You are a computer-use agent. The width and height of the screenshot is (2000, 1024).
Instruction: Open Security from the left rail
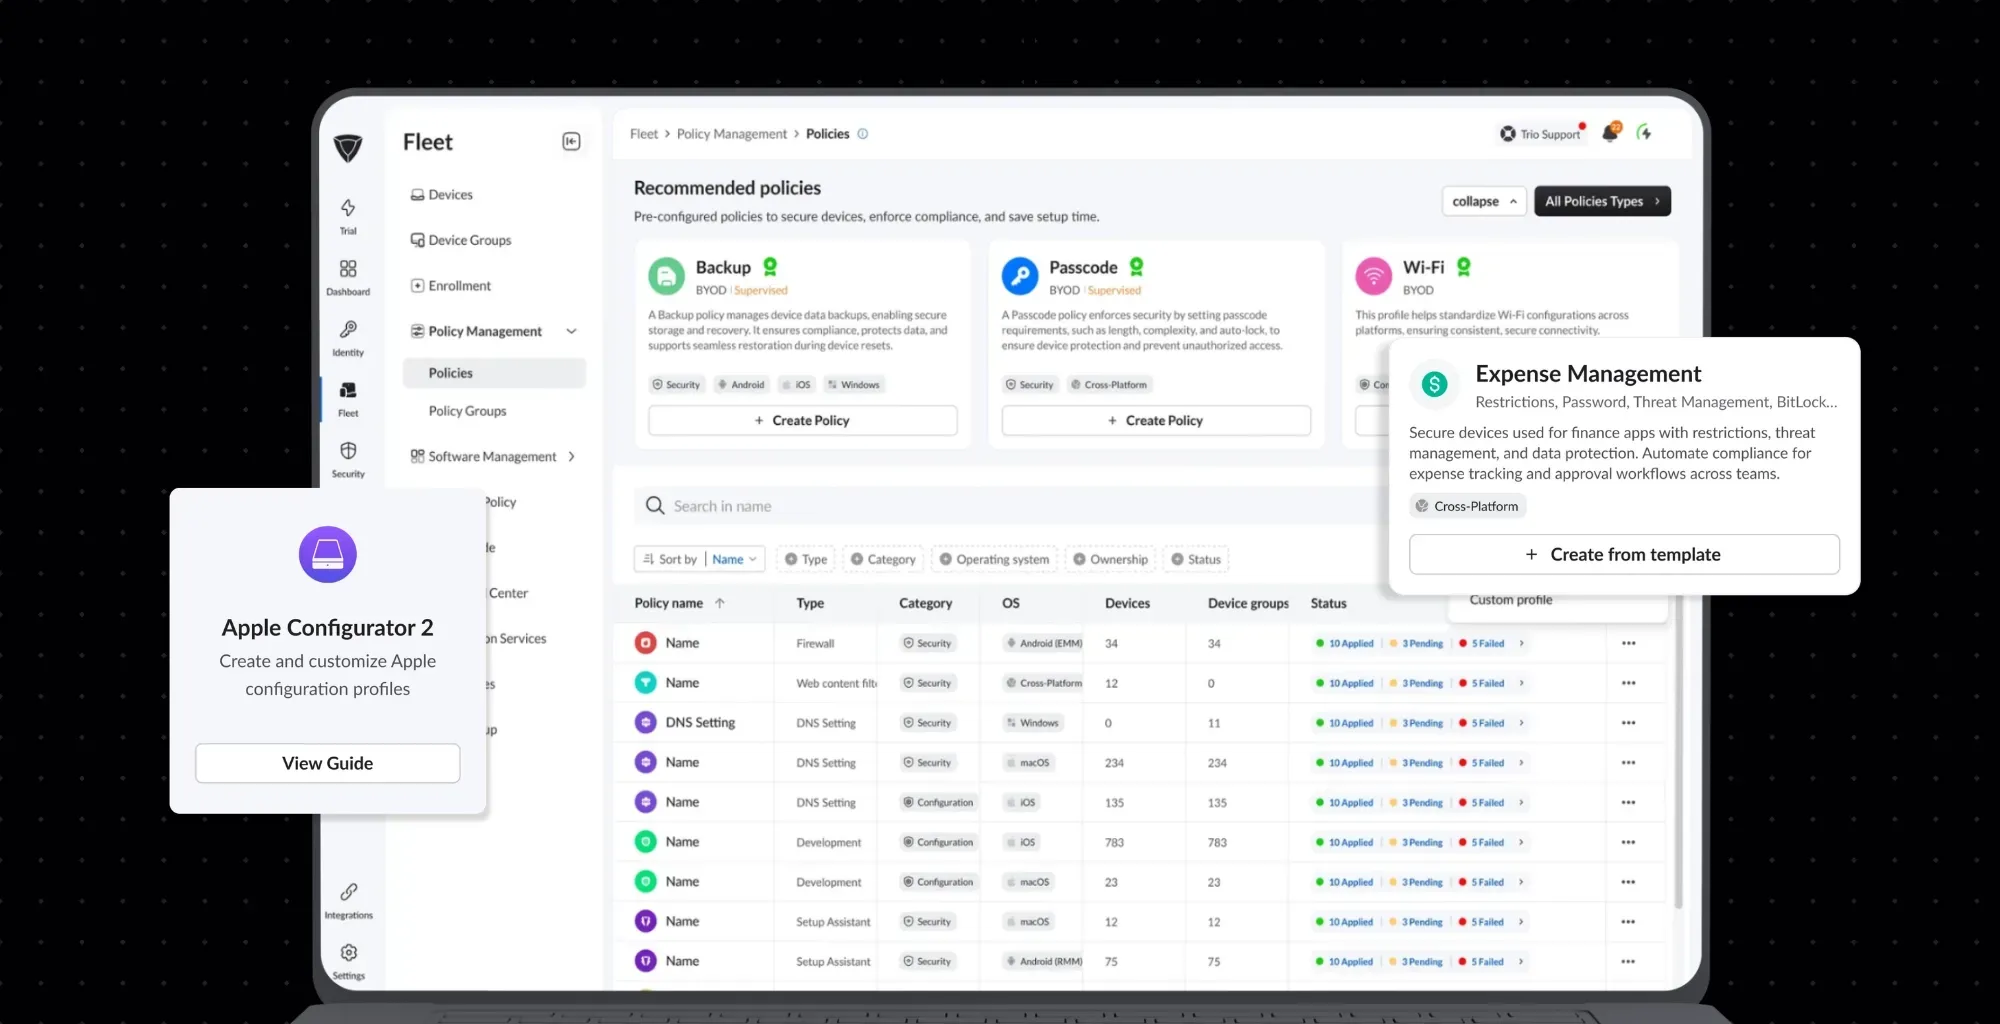pyautogui.click(x=348, y=459)
